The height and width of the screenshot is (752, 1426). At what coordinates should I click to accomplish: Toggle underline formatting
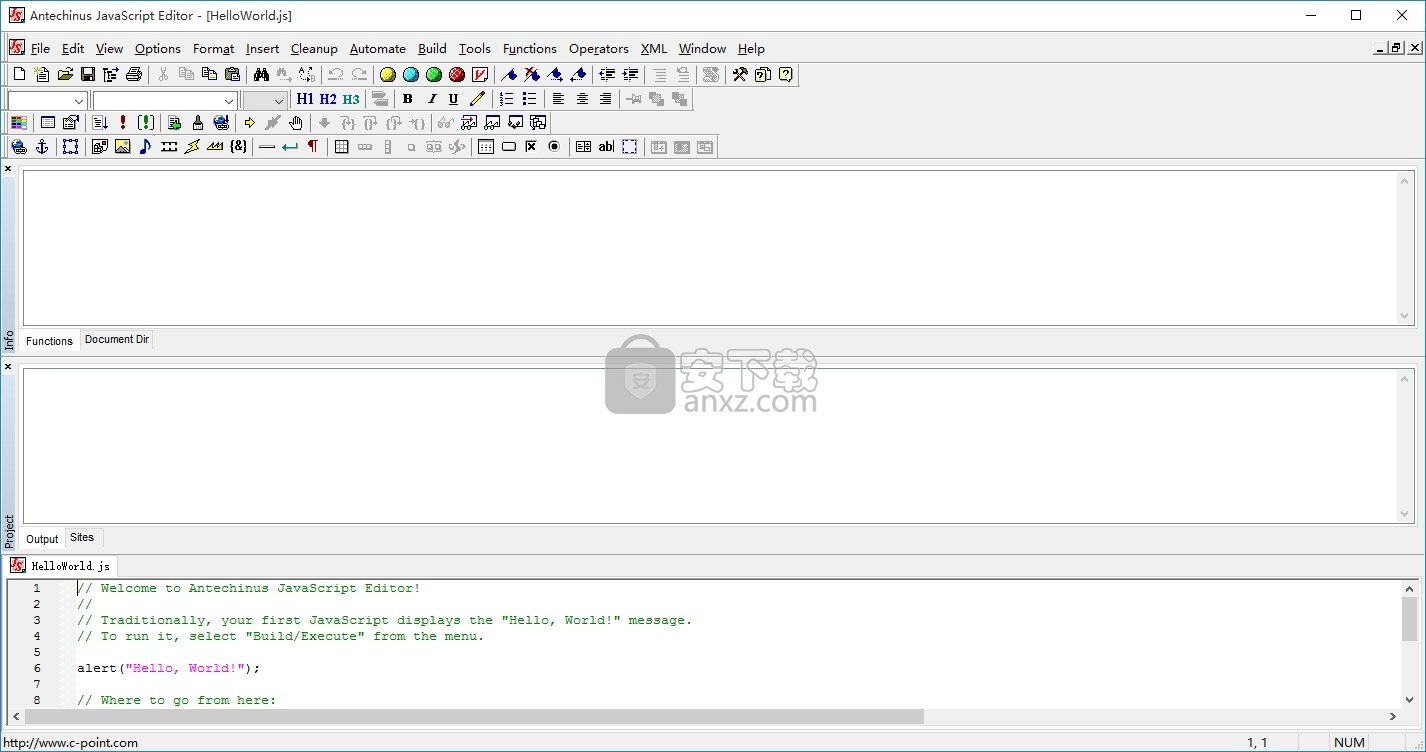(x=454, y=99)
